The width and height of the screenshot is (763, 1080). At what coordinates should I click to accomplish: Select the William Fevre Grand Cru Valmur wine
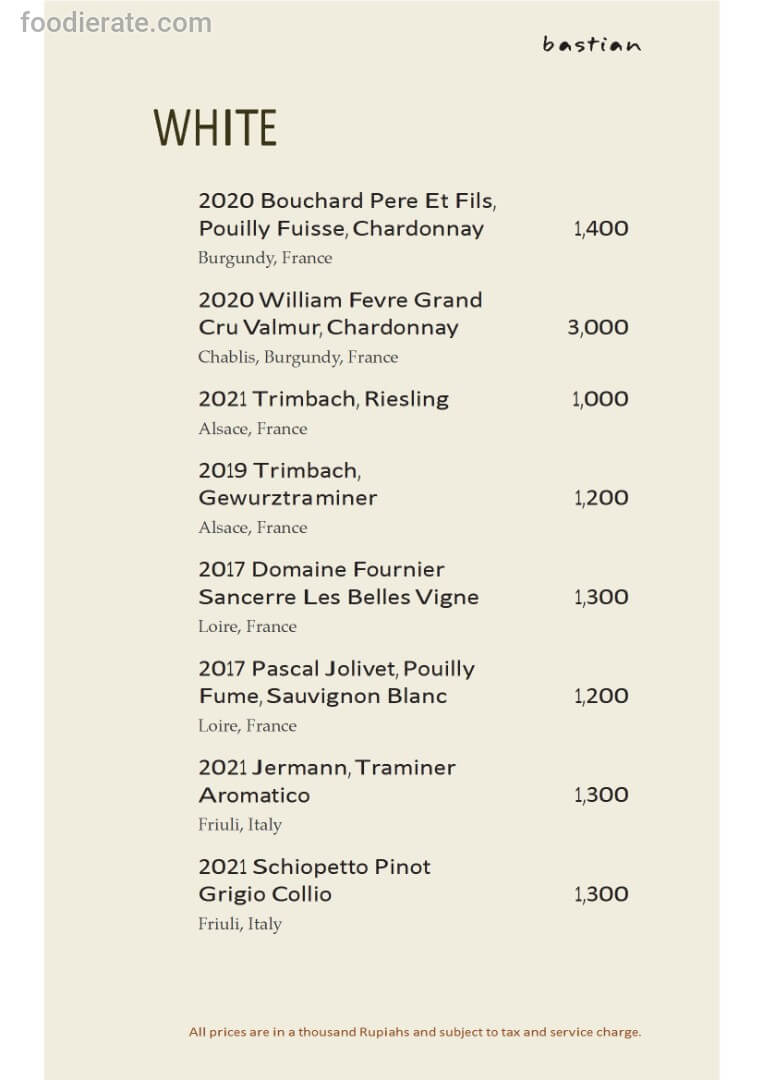point(340,313)
